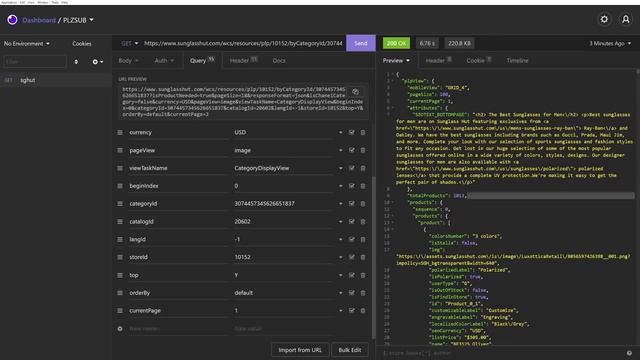Switch to the Docs tab
Screen dimensions: 640x360
pos(279,60)
